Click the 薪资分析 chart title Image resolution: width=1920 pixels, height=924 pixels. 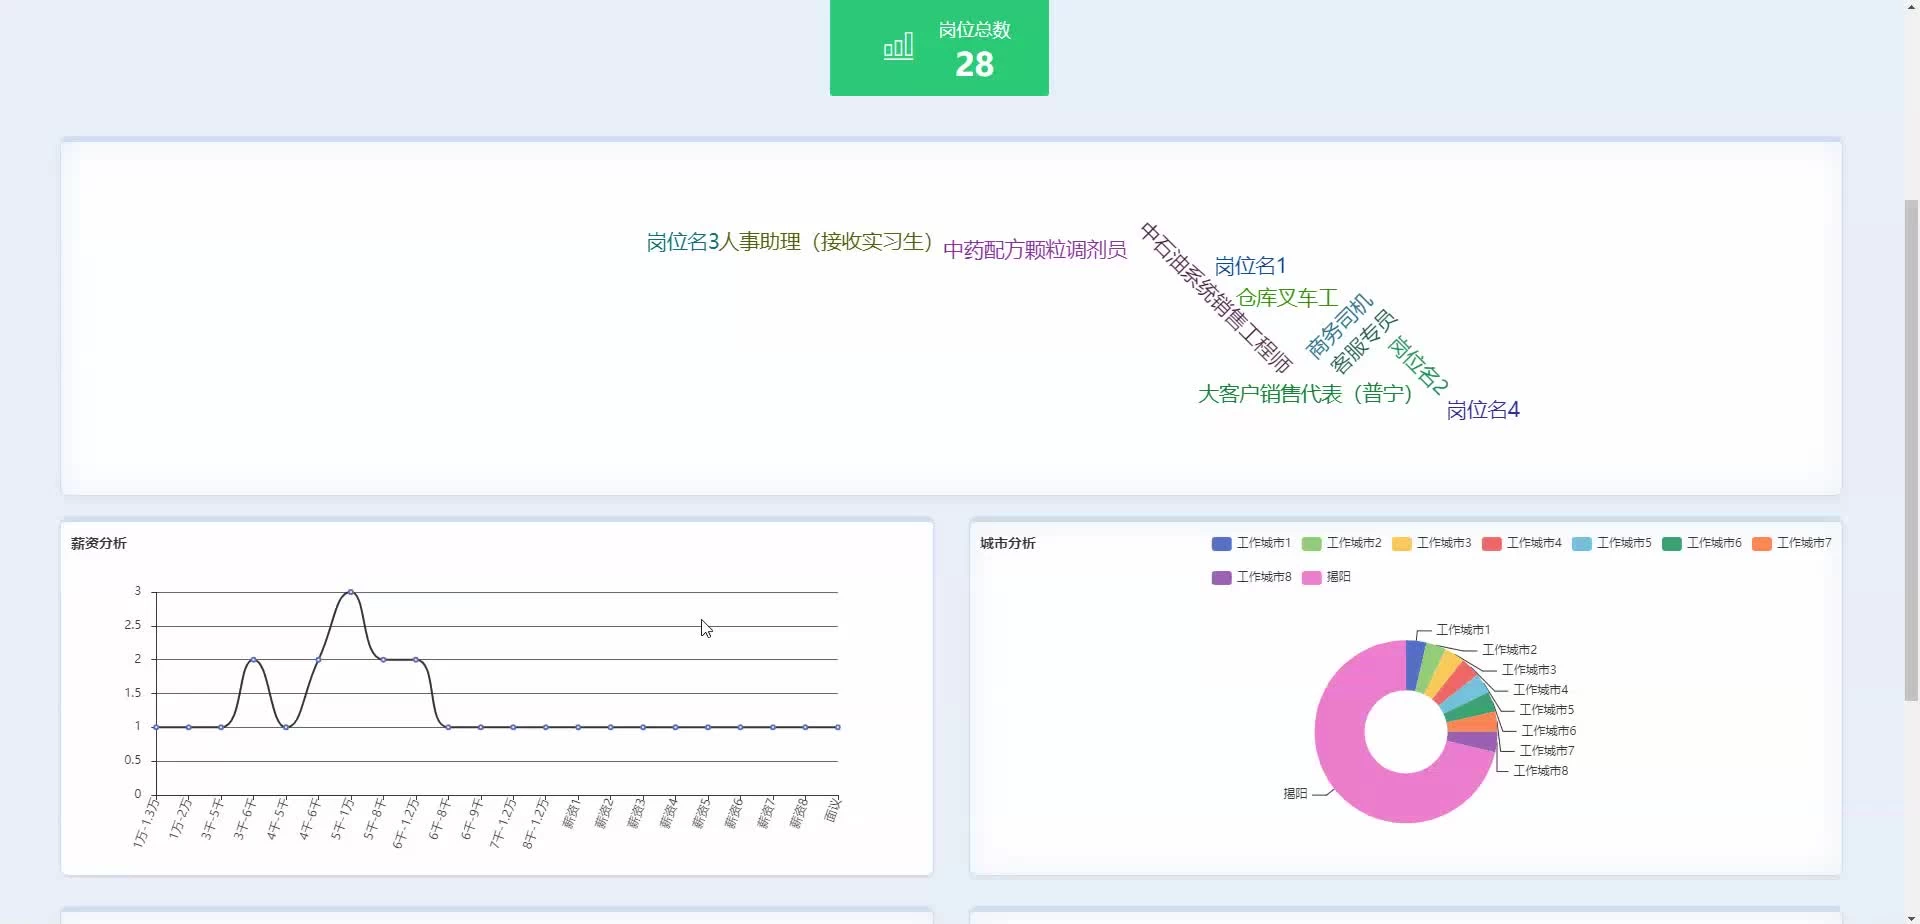[x=98, y=544]
